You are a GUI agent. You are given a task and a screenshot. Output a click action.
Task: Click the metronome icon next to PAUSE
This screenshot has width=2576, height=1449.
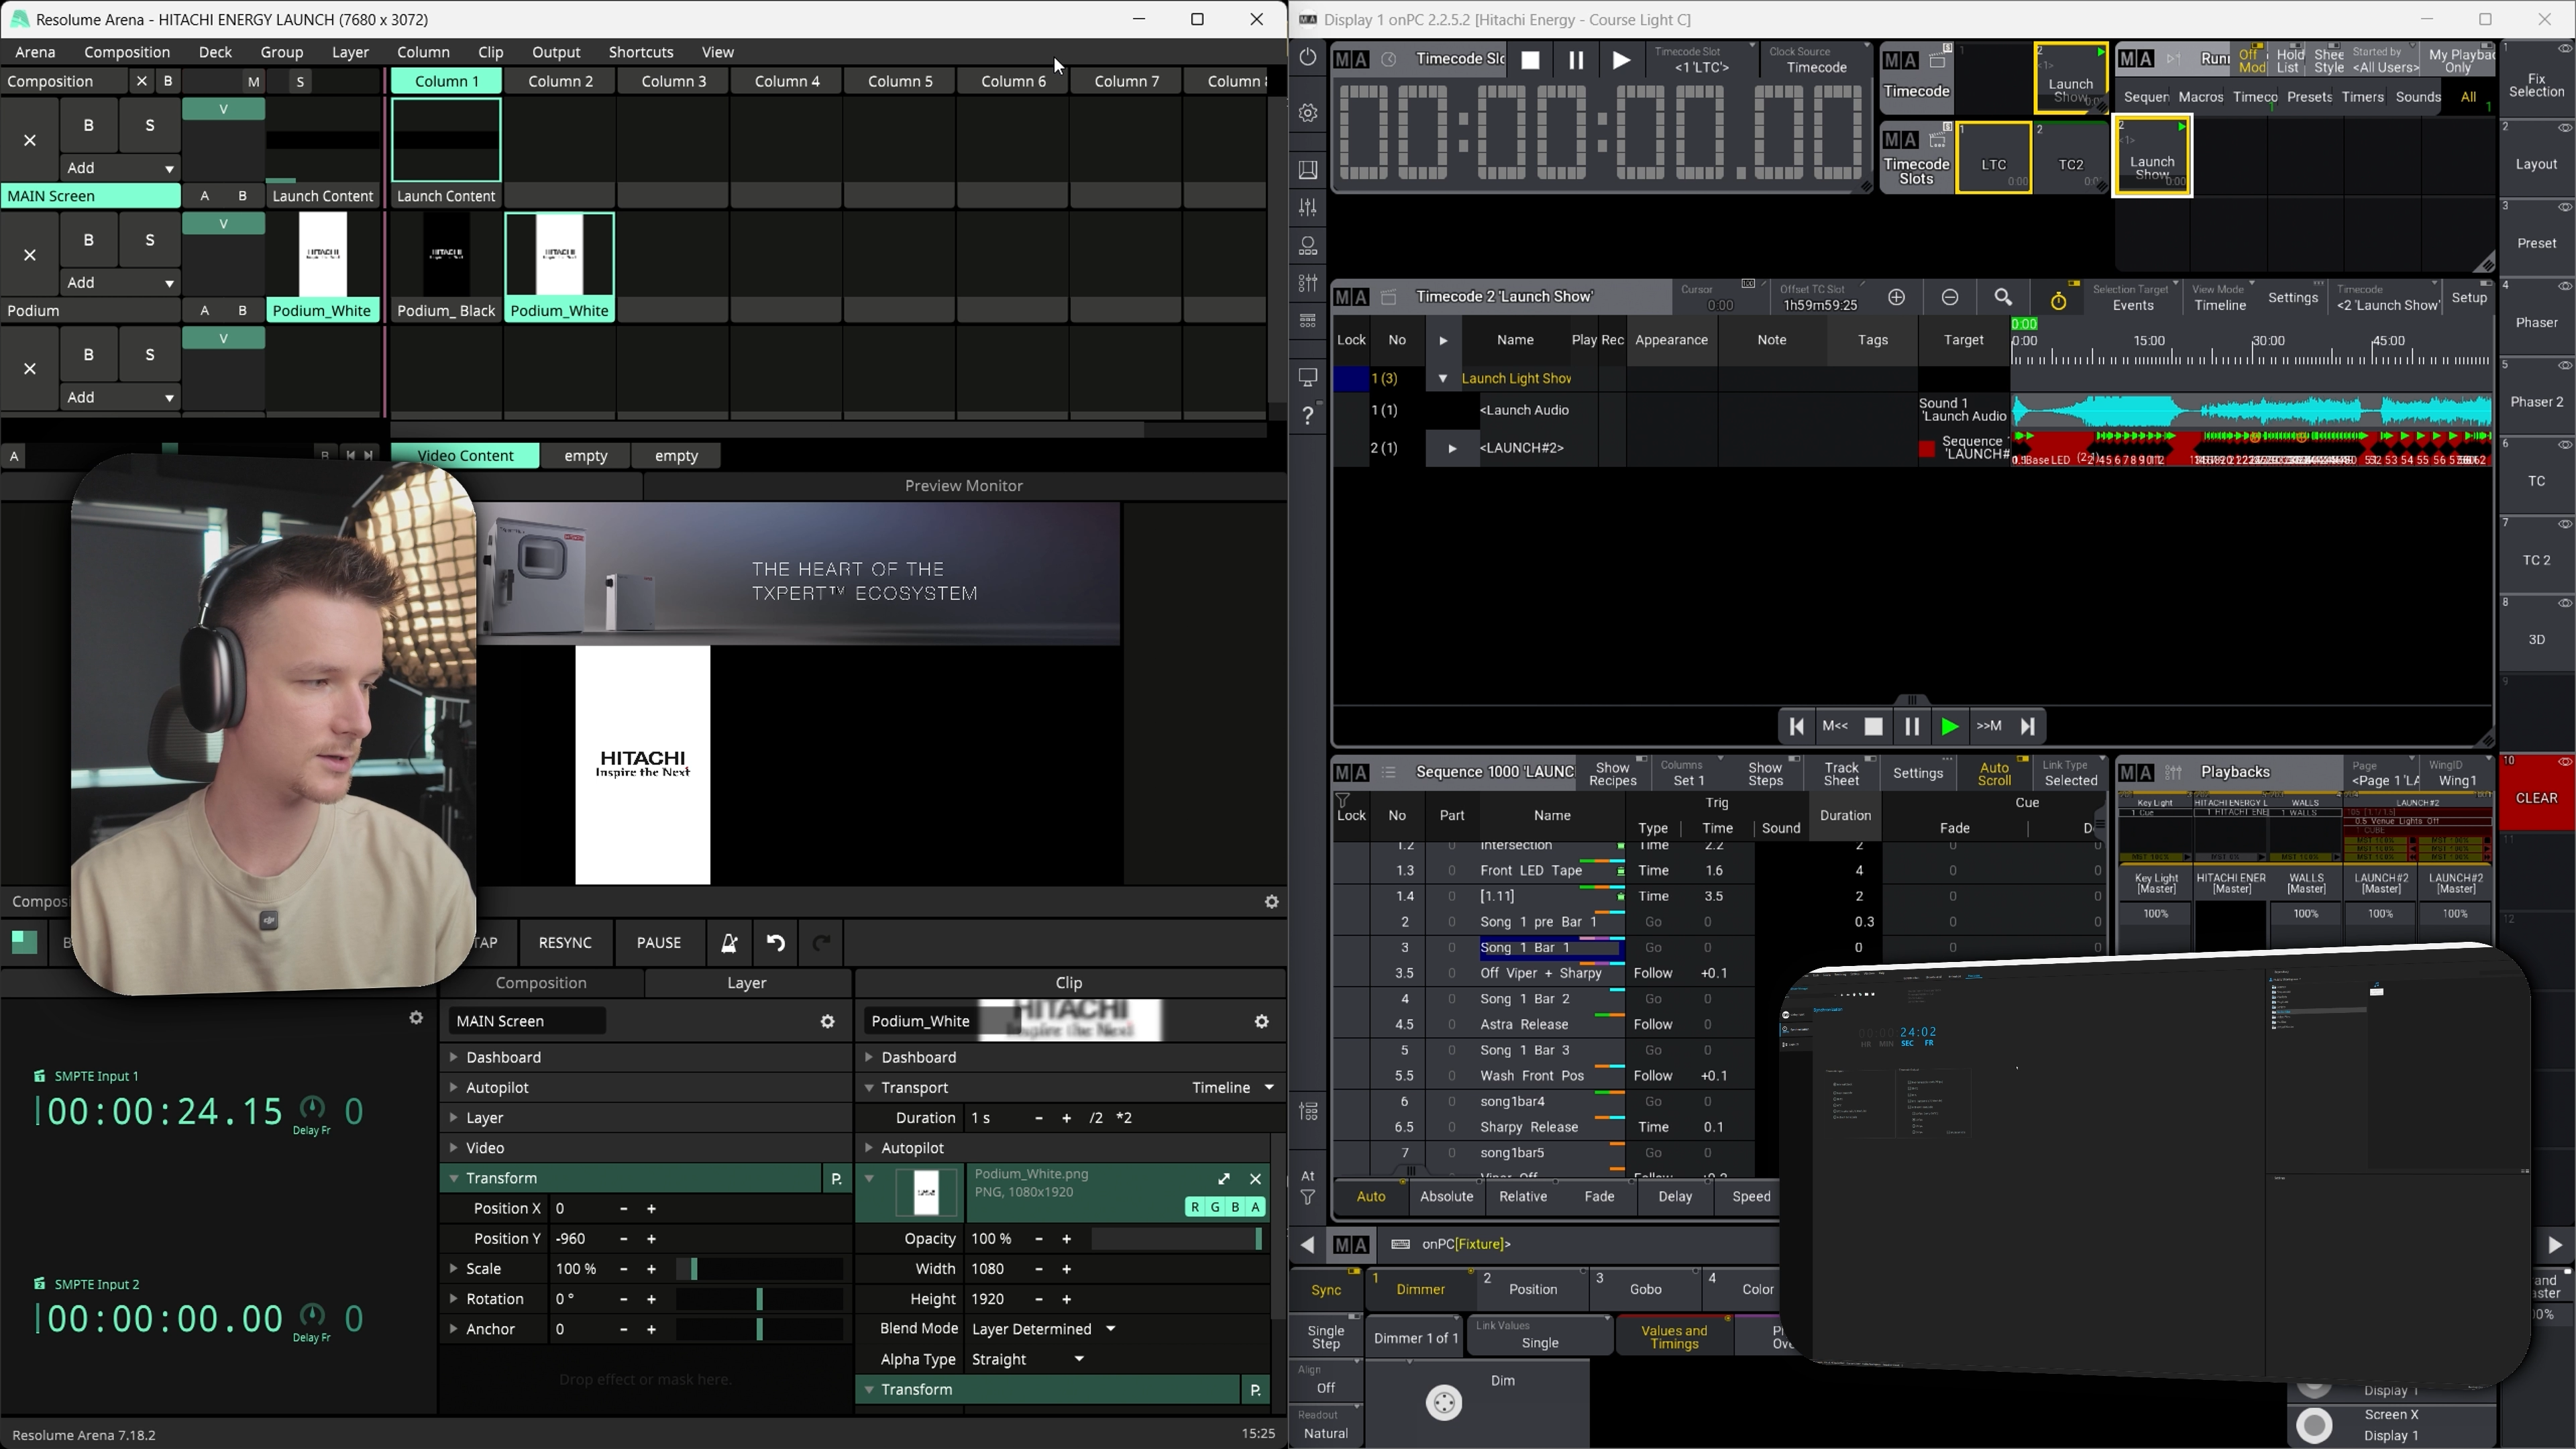pyautogui.click(x=729, y=942)
